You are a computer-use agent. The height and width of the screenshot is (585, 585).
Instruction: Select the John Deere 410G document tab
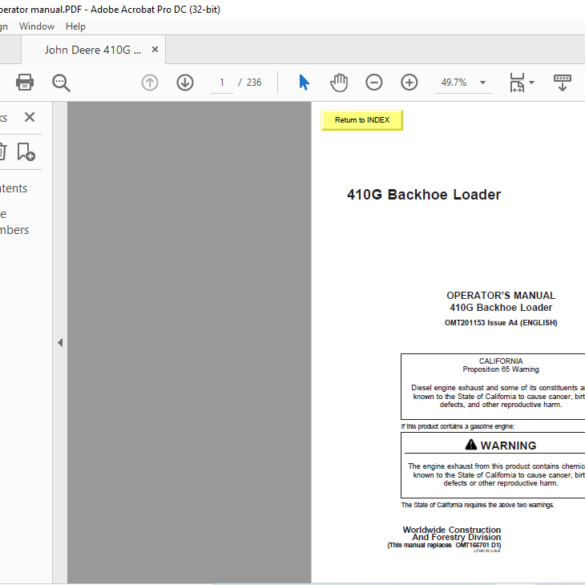click(x=93, y=50)
